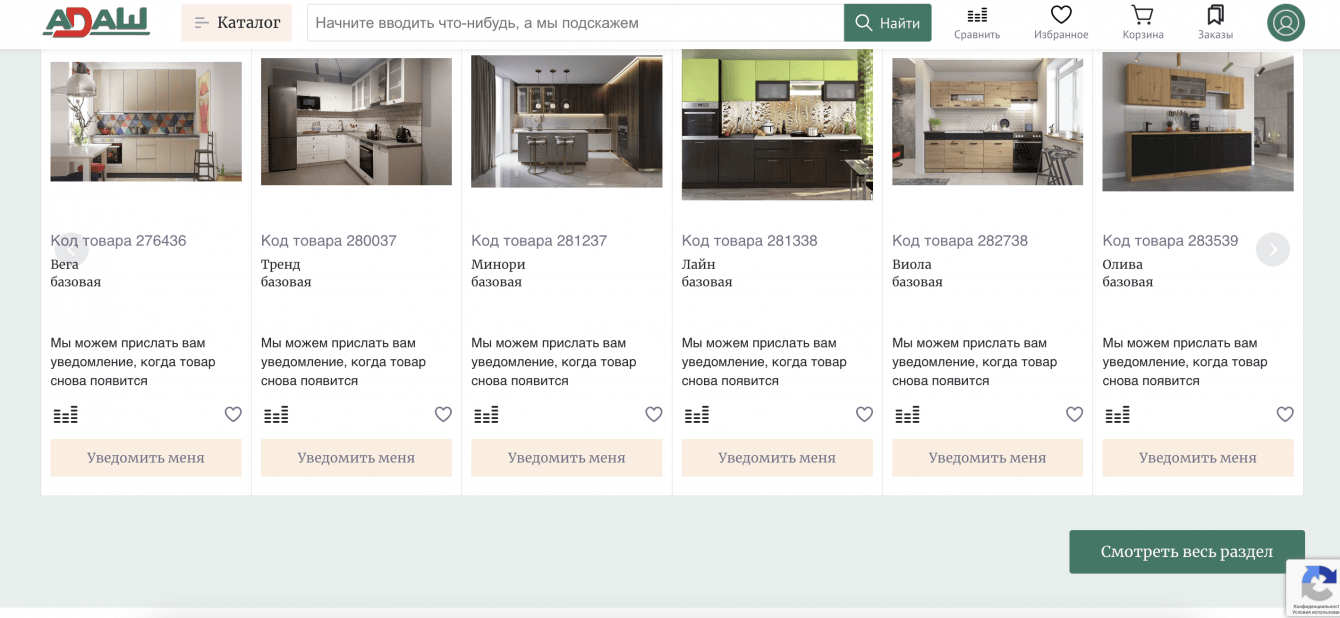Click the Адаш store logo
Viewport: 1340px width, 618px height.
coord(96,21)
